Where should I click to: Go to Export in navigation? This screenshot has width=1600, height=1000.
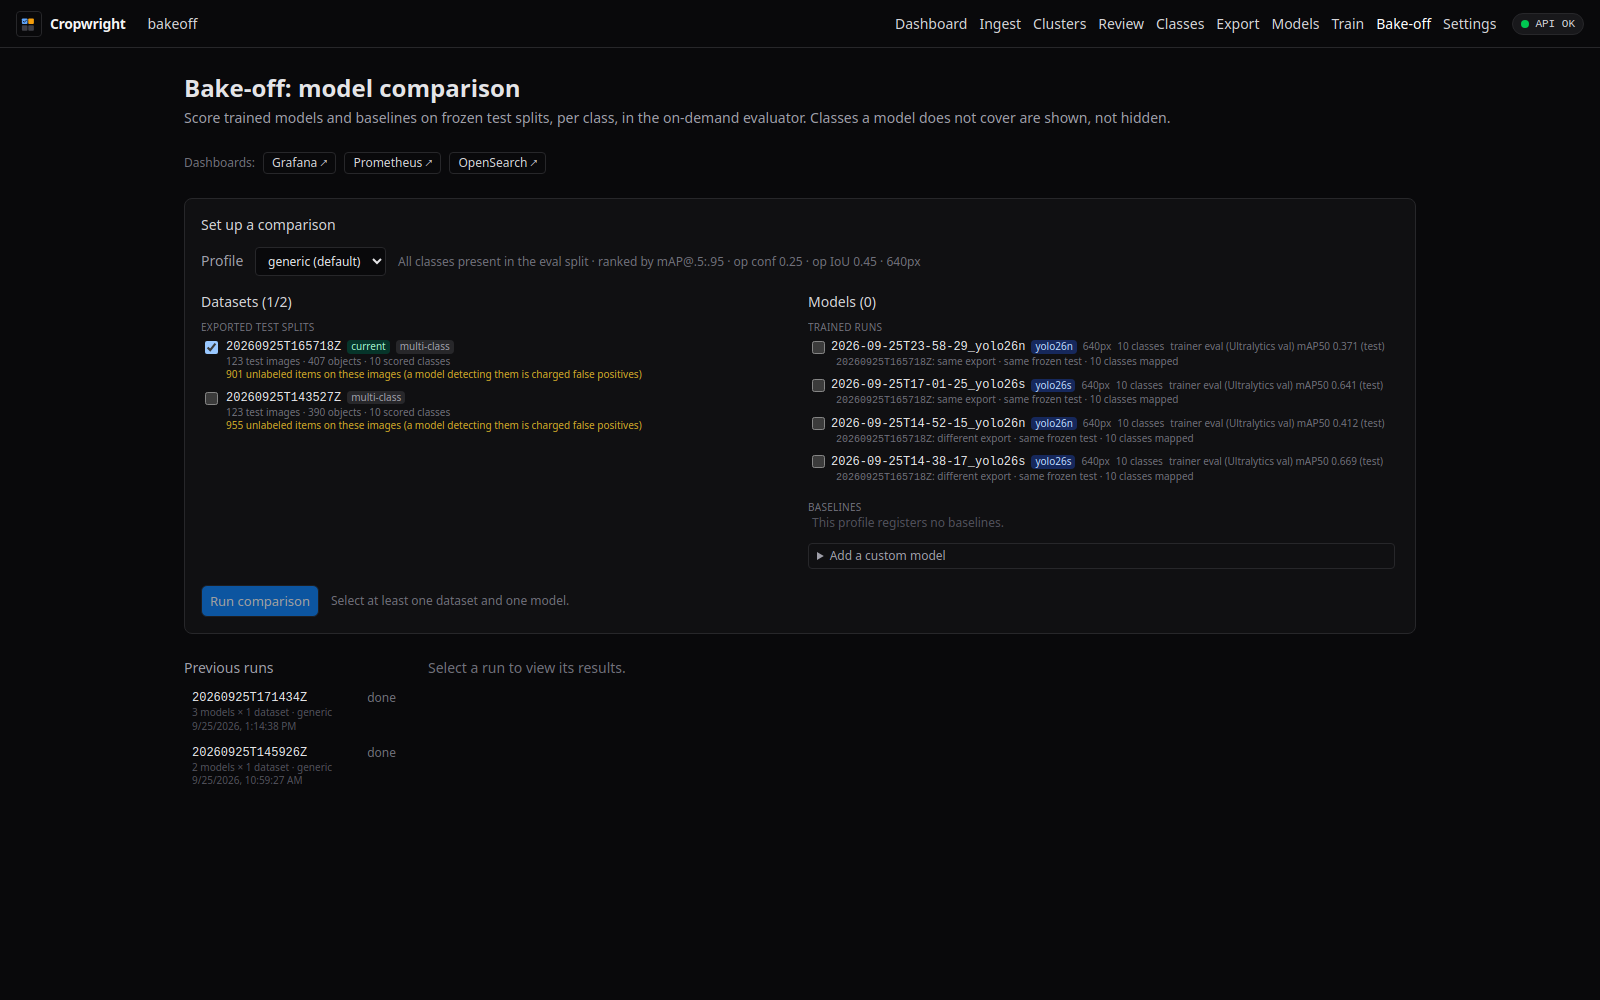[x=1238, y=24]
